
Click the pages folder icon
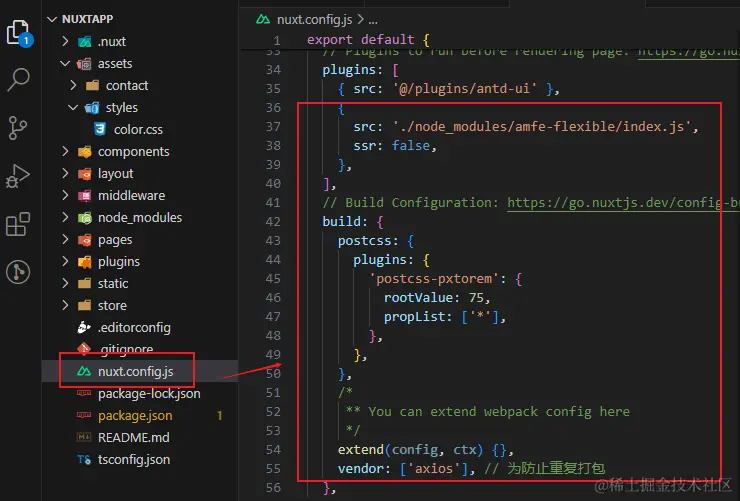[84, 240]
